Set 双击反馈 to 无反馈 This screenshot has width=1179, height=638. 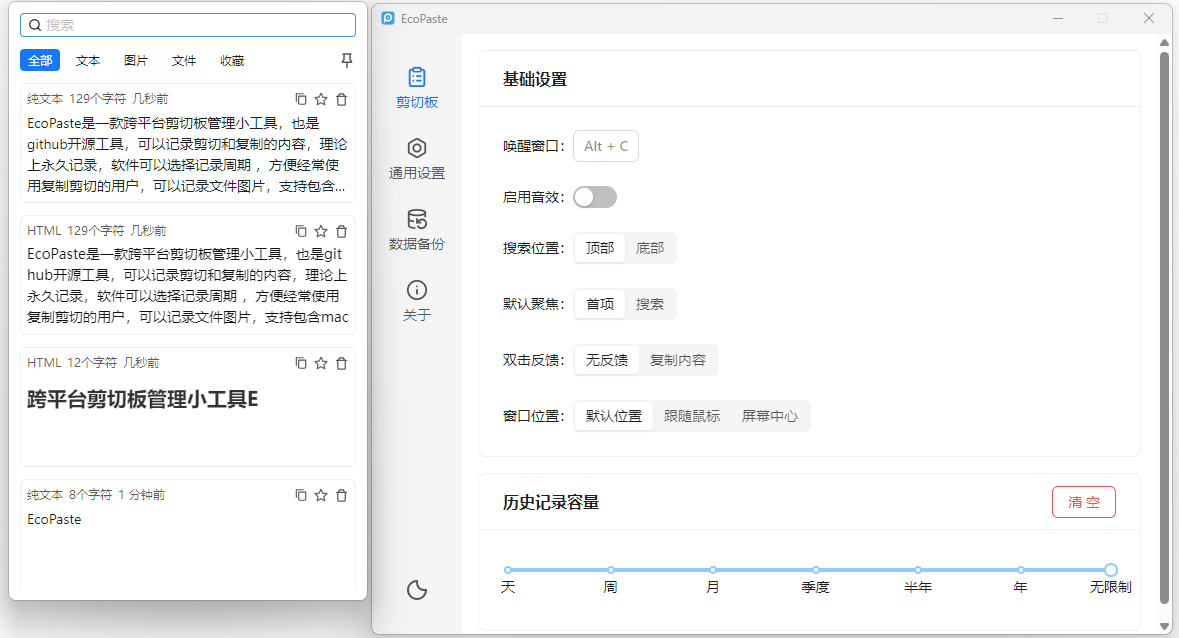click(607, 360)
